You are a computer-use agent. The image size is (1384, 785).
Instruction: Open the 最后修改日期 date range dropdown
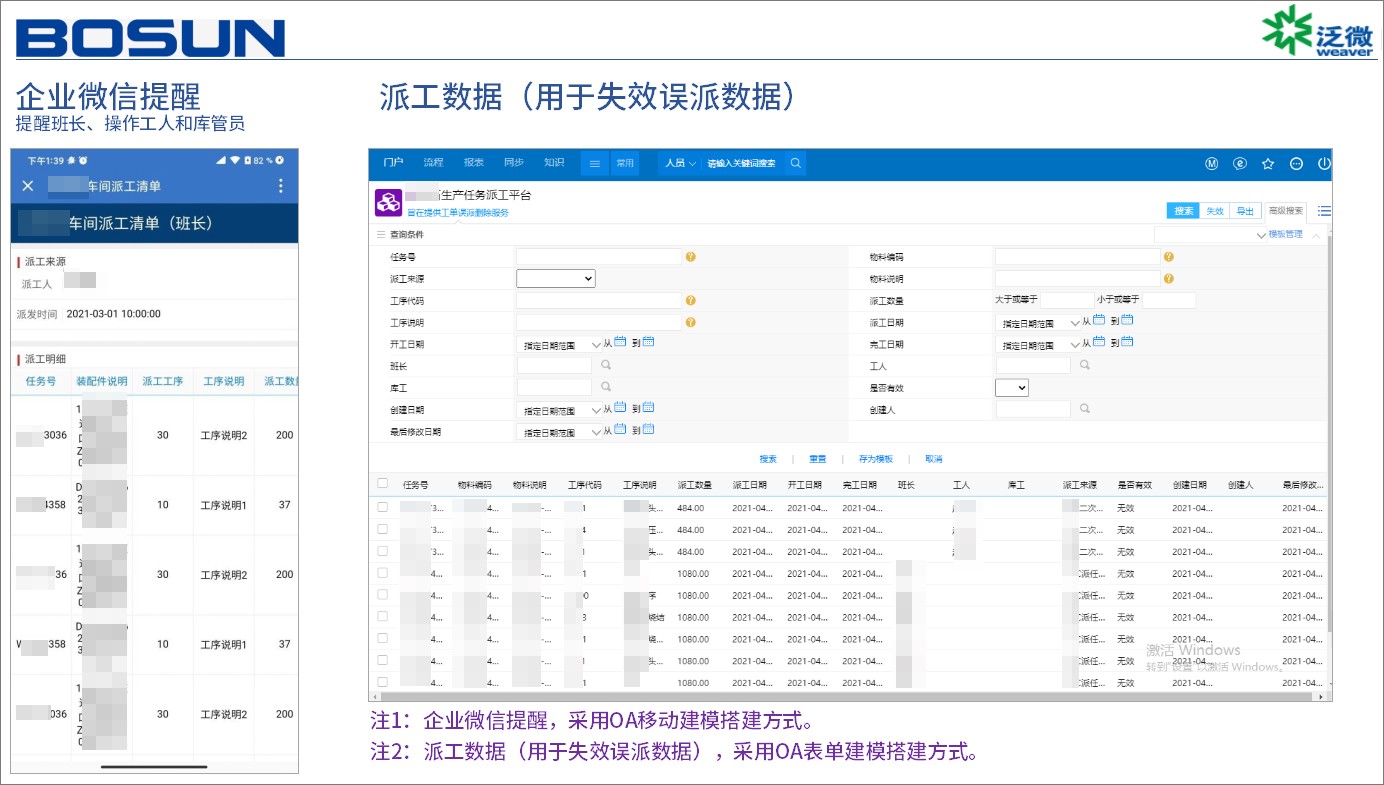561,432
